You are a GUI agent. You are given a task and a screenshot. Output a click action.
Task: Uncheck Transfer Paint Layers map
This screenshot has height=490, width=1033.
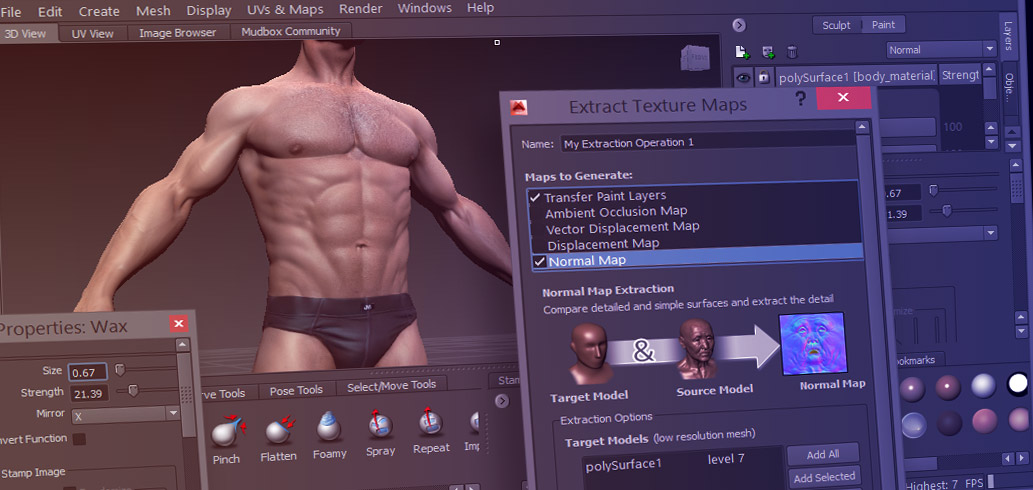[x=535, y=196]
